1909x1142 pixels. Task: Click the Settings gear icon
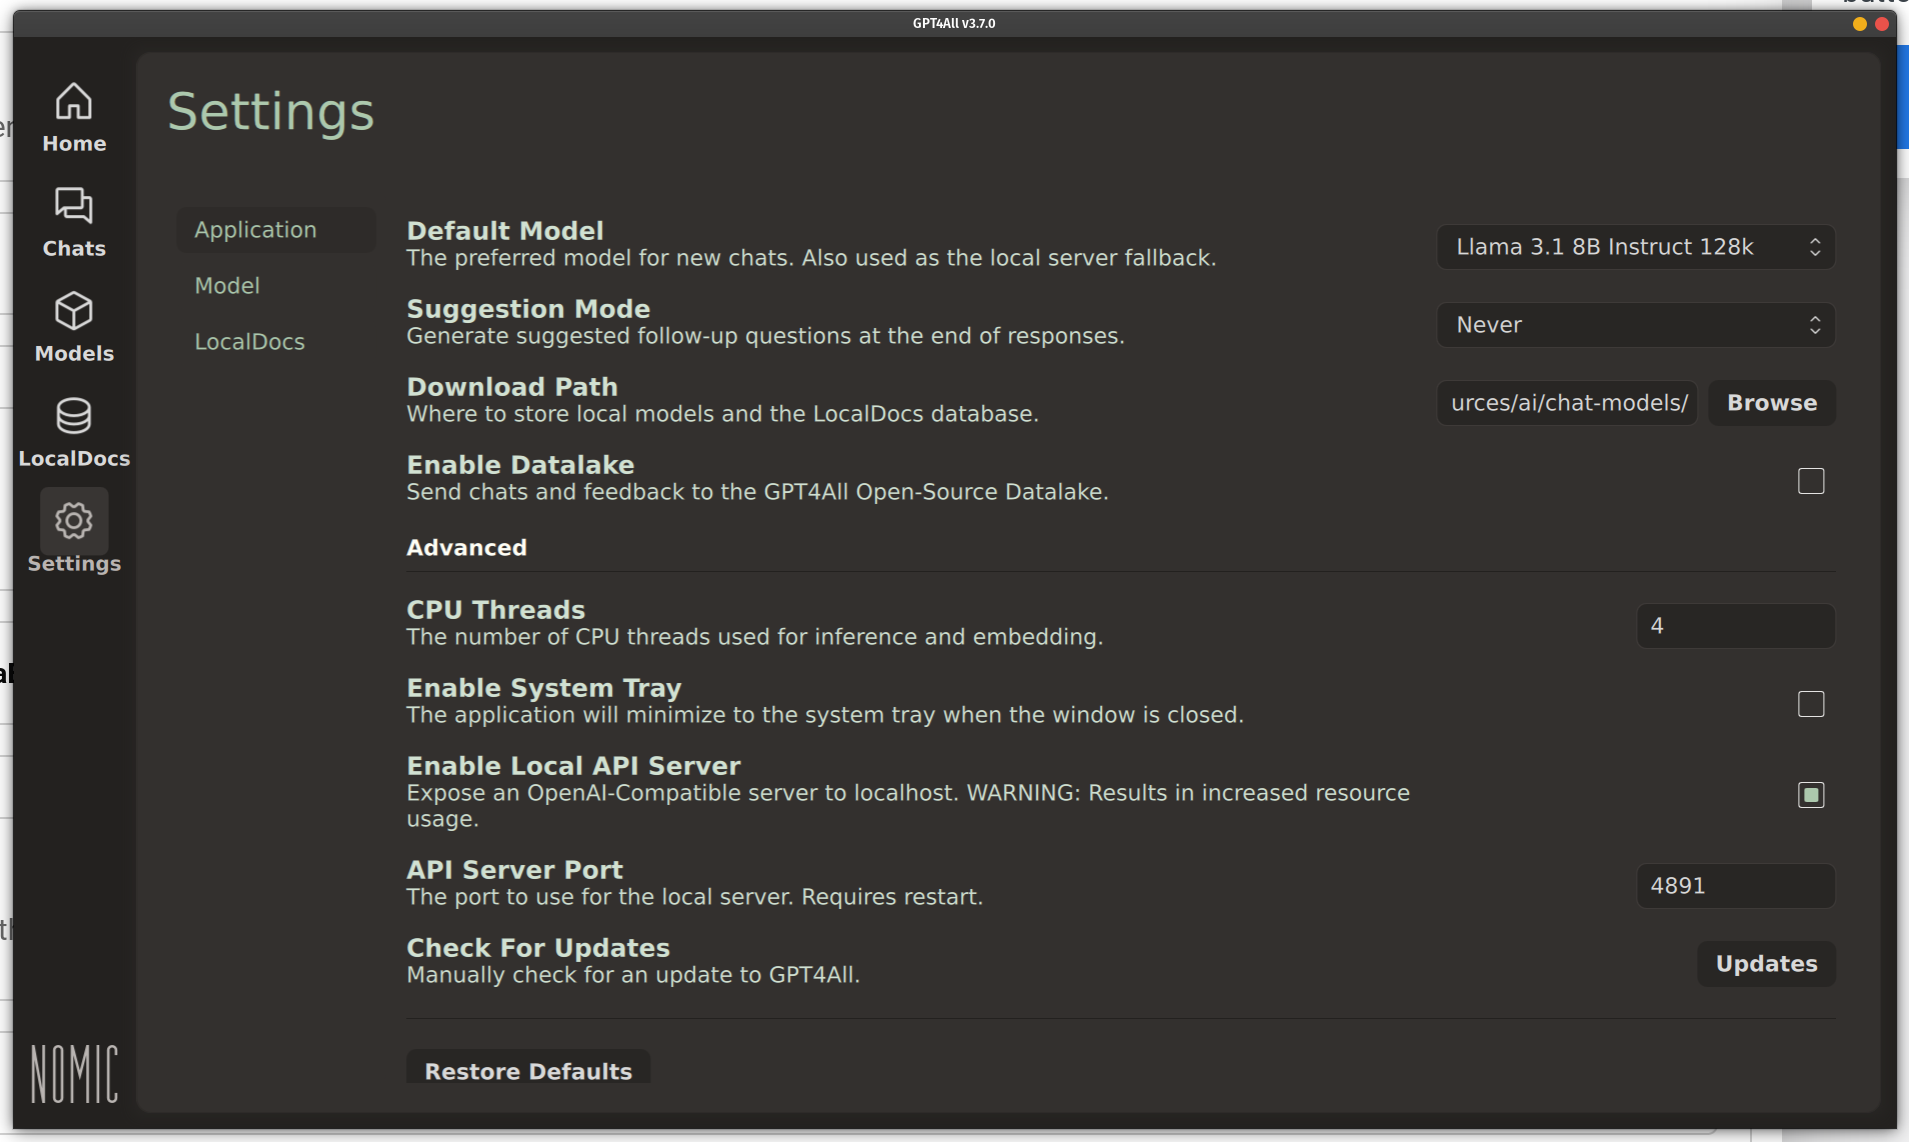(73, 521)
